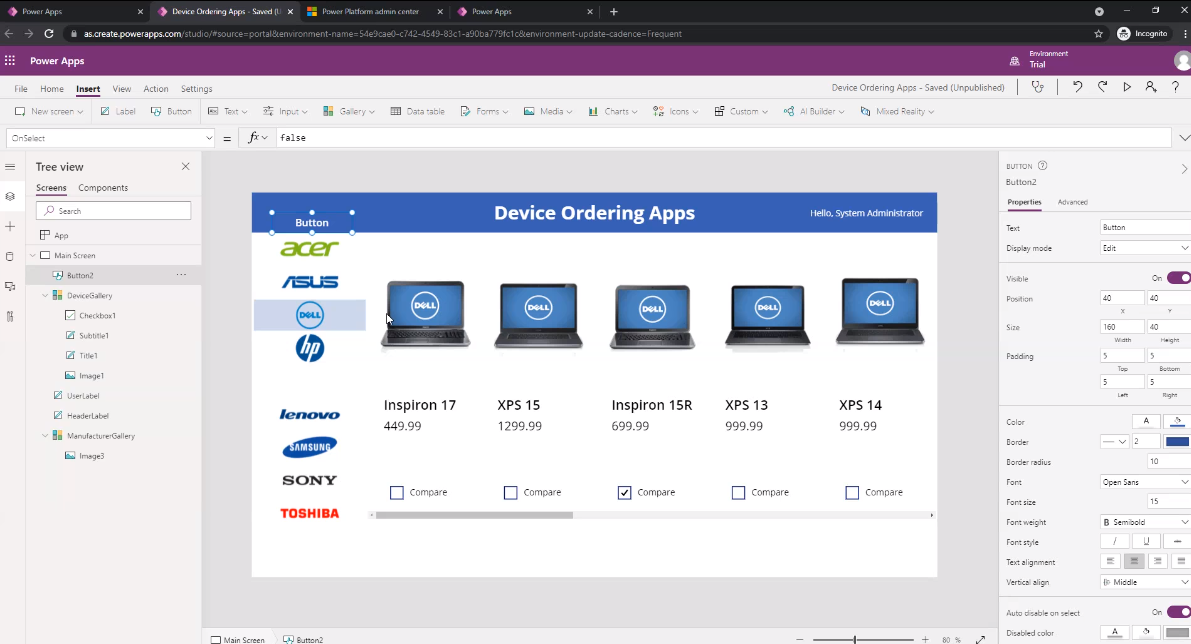This screenshot has height=644, width=1191.
Task: Click the Button help question icon in properties
Action: (1042, 166)
